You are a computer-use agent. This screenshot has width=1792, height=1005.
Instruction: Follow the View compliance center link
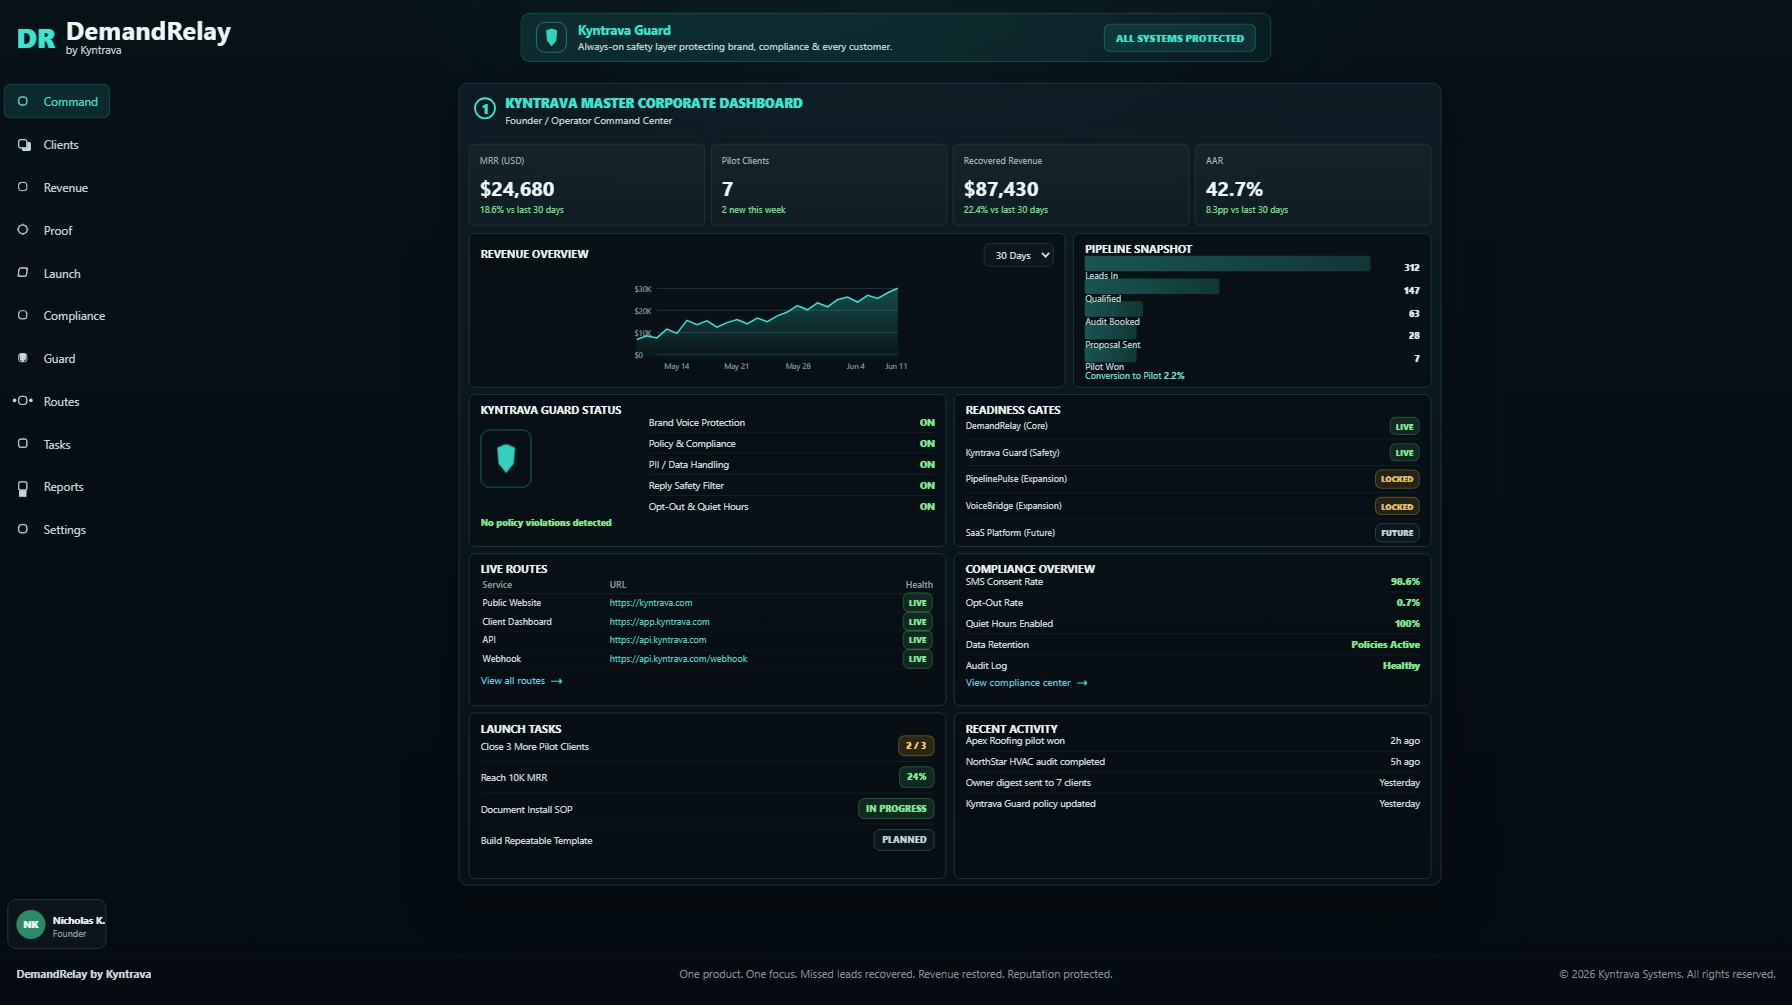1026,683
